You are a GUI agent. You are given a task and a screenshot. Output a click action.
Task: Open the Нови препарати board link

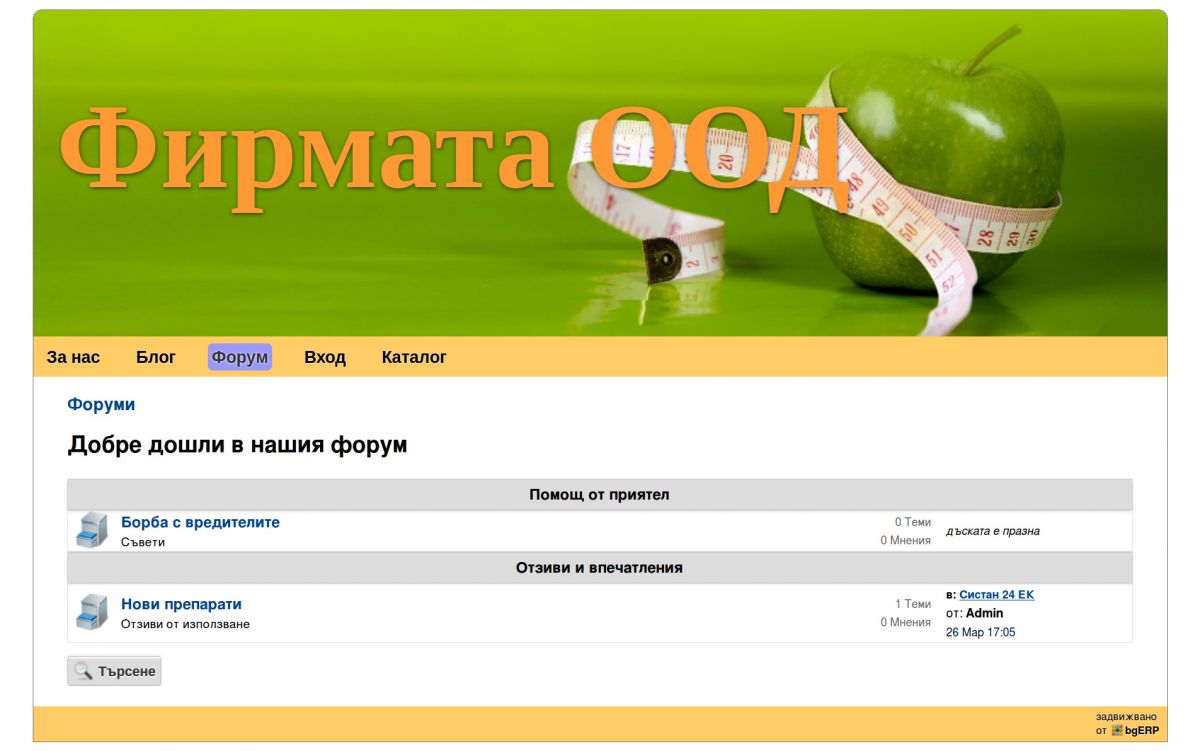tap(181, 604)
